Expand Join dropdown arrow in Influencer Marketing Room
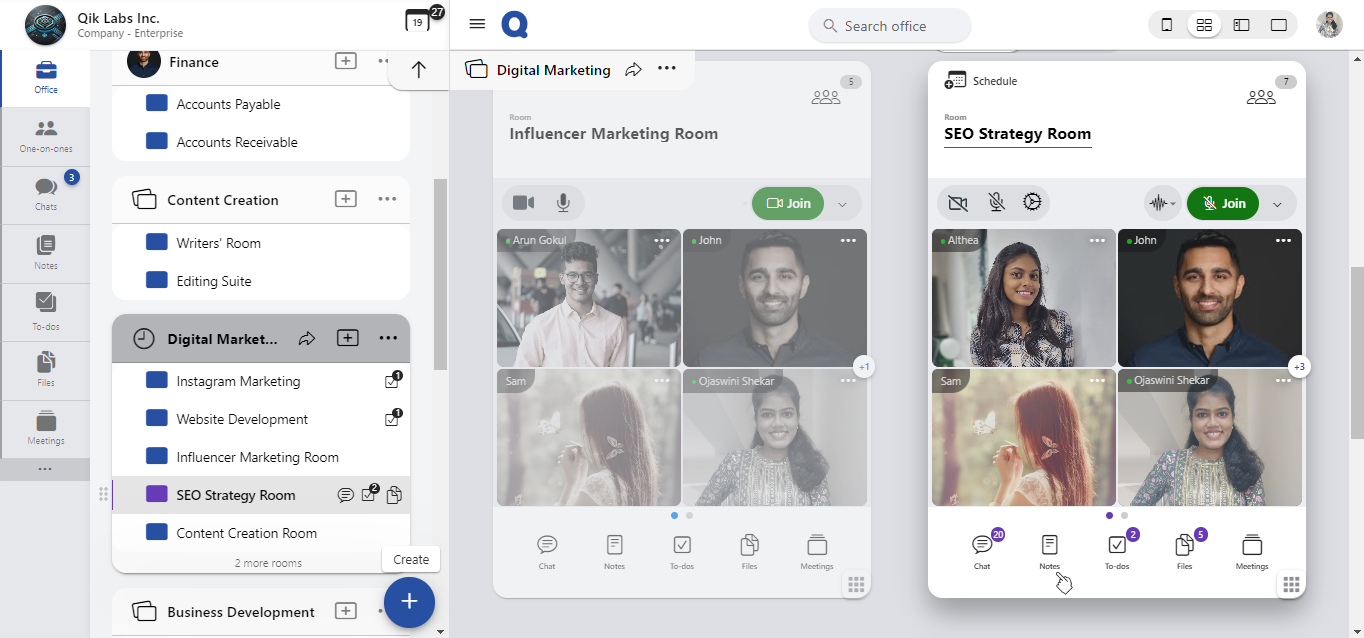This screenshot has height=638, width=1364. click(x=842, y=204)
